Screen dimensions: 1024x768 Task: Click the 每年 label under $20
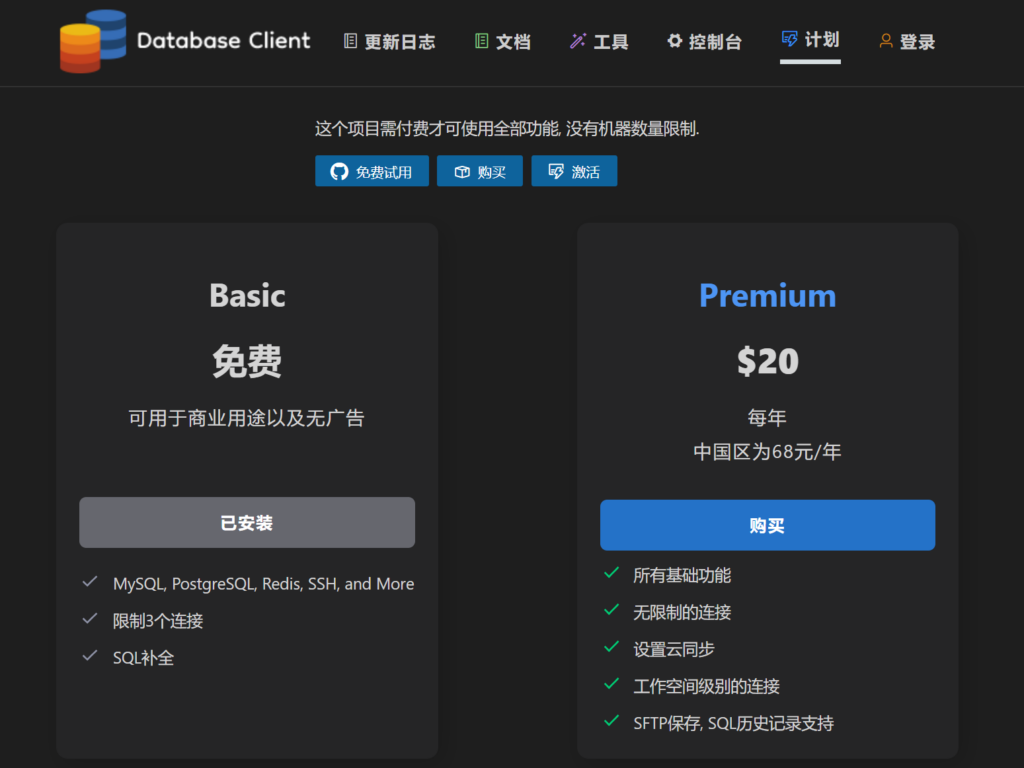(767, 418)
